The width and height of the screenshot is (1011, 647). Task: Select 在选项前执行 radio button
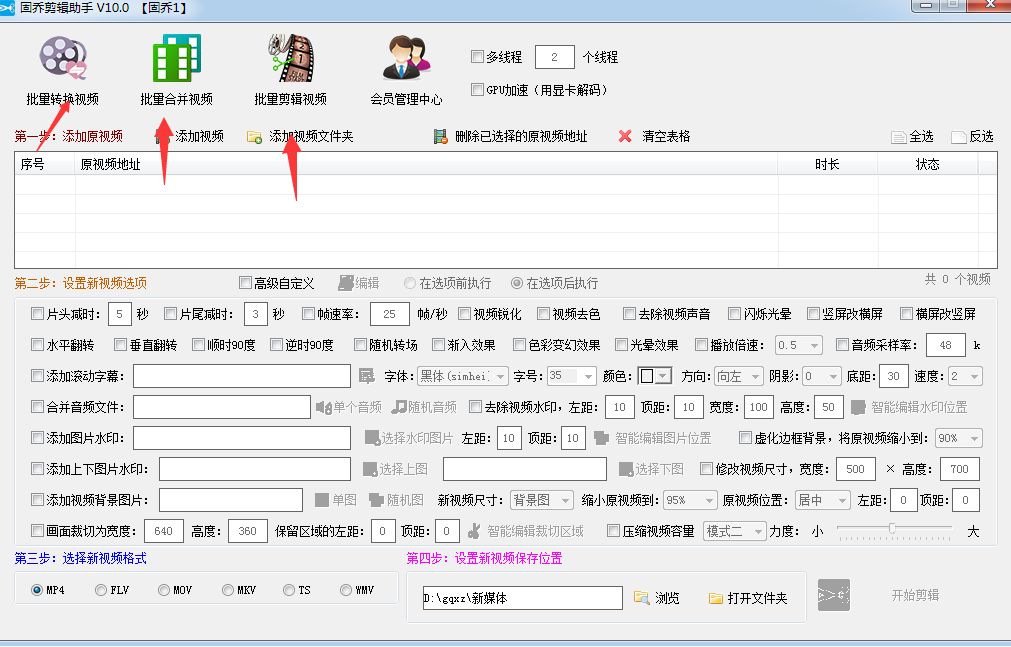[409, 283]
